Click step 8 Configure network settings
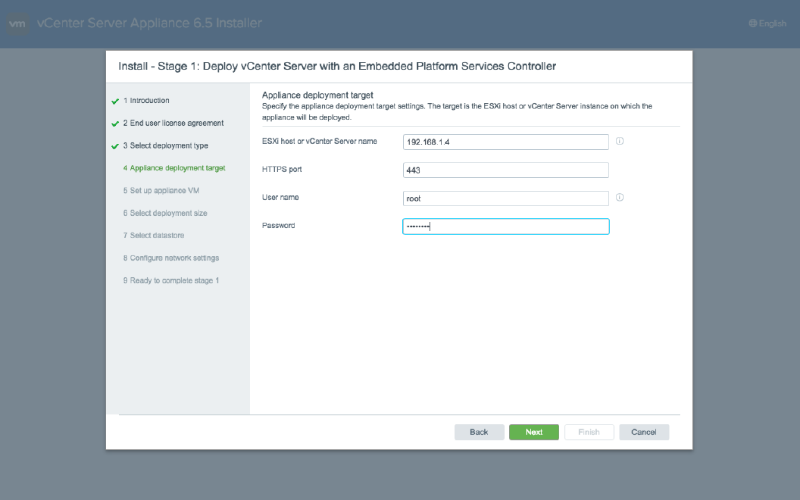The height and width of the screenshot is (500, 800). pyautogui.click(x=171, y=258)
